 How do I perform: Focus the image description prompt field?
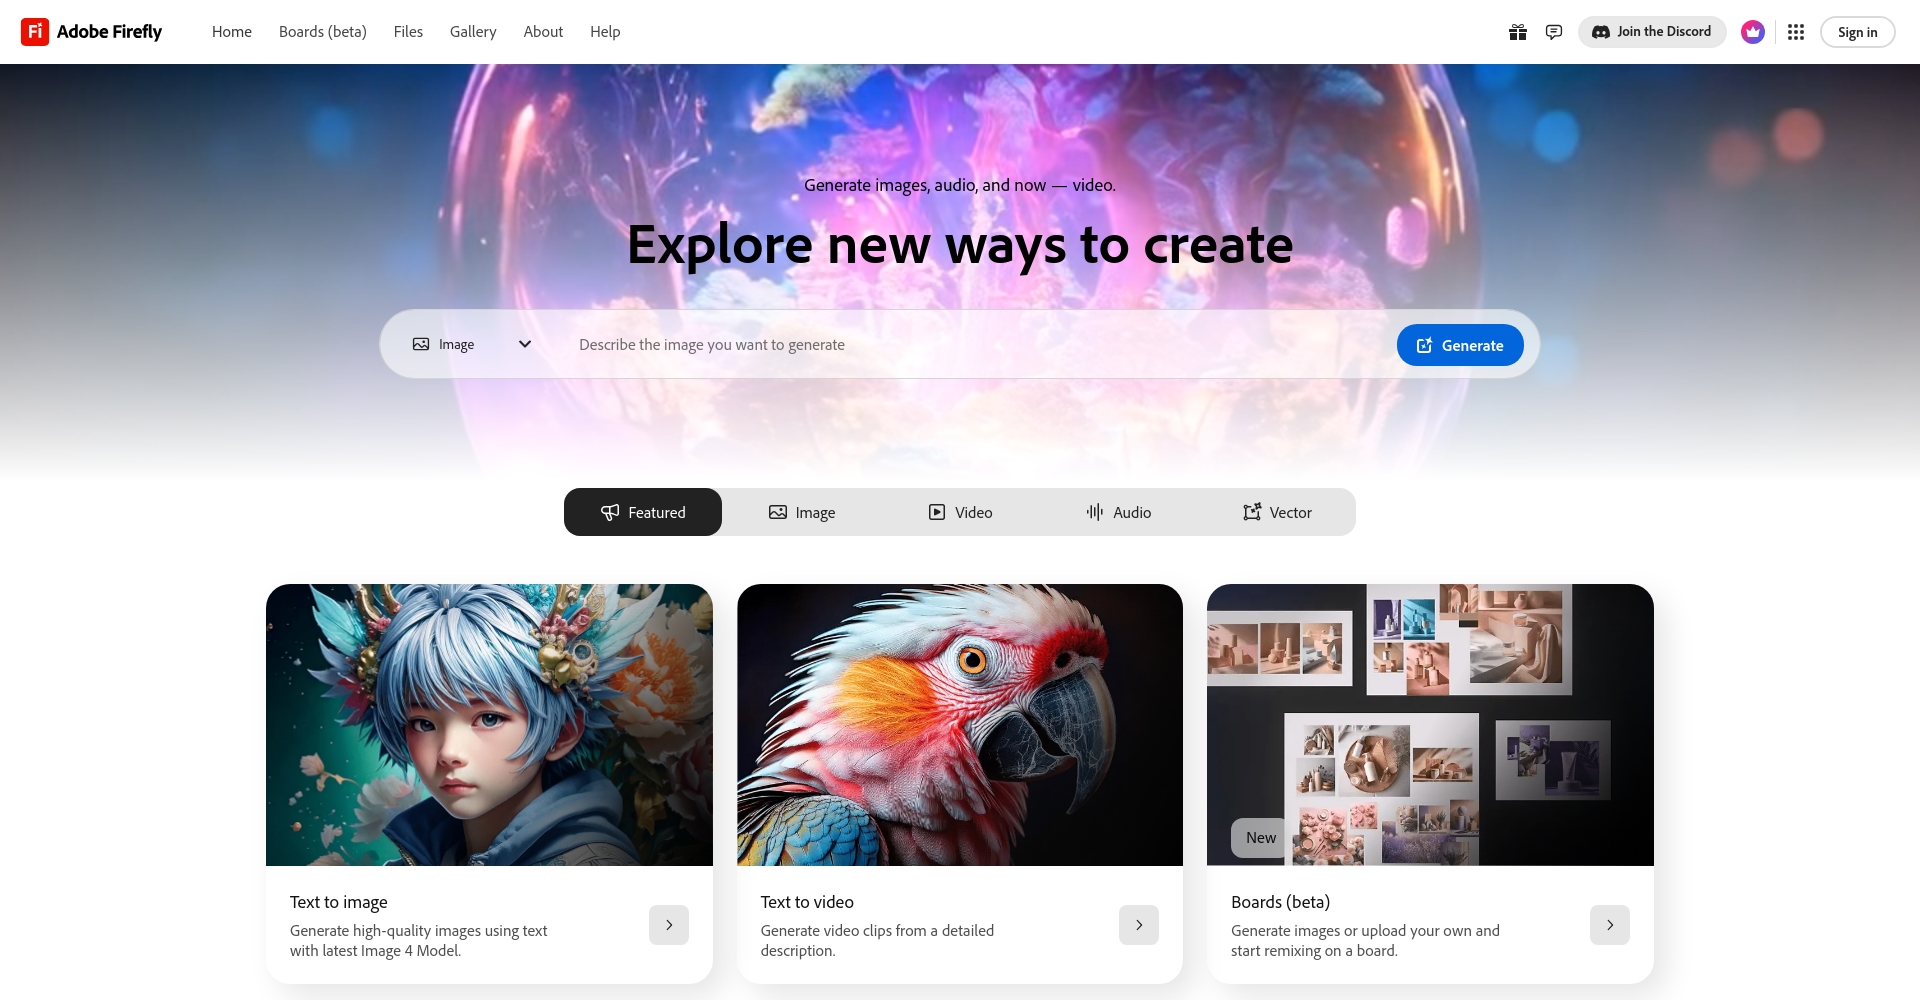click(x=975, y=344)
